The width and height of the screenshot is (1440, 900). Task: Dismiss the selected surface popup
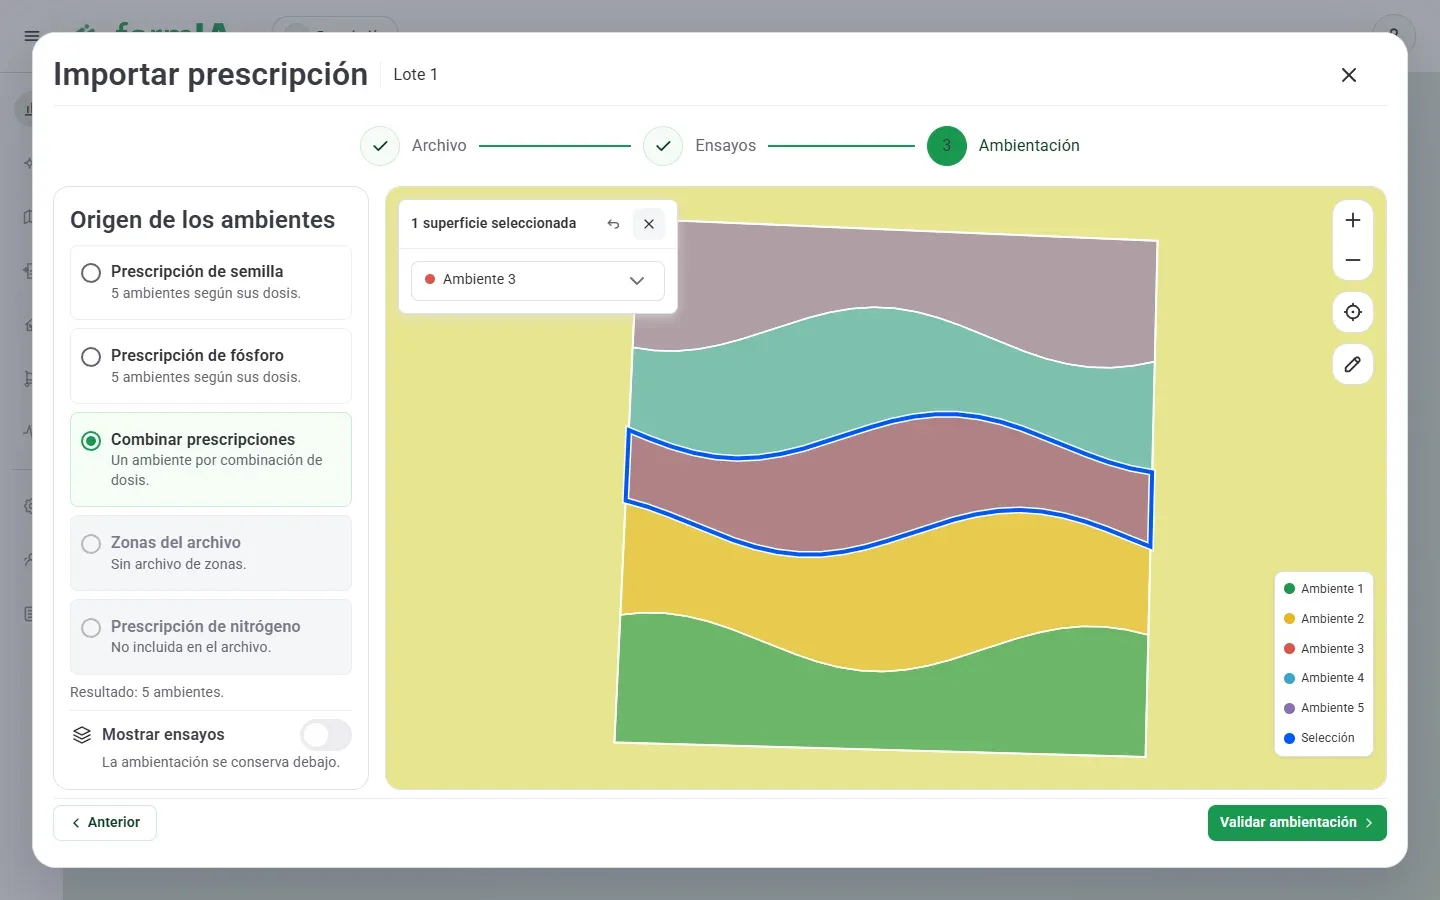click(649, 224)
